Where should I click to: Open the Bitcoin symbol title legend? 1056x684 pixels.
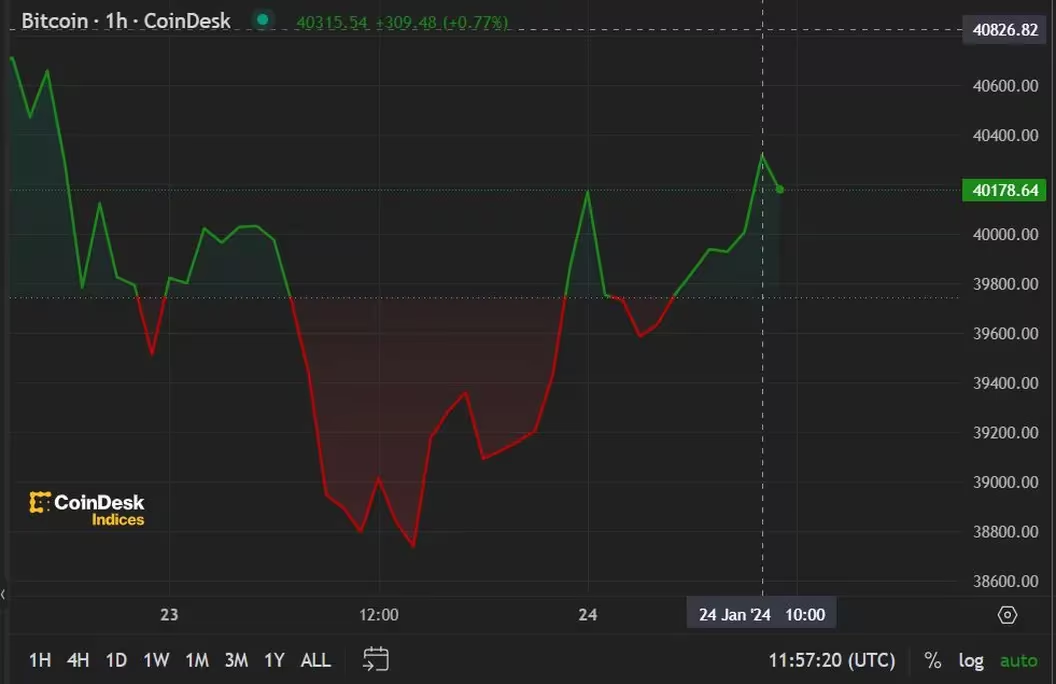(126, 21)
